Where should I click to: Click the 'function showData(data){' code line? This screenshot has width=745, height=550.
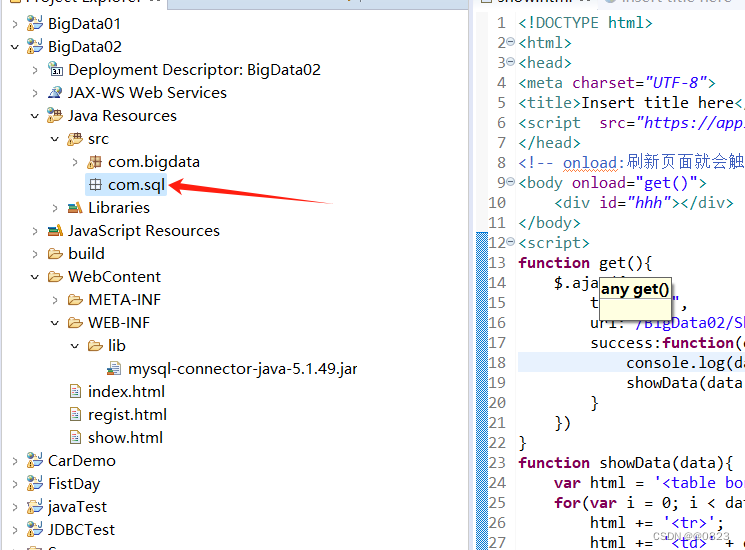click(x=625, y=463)
